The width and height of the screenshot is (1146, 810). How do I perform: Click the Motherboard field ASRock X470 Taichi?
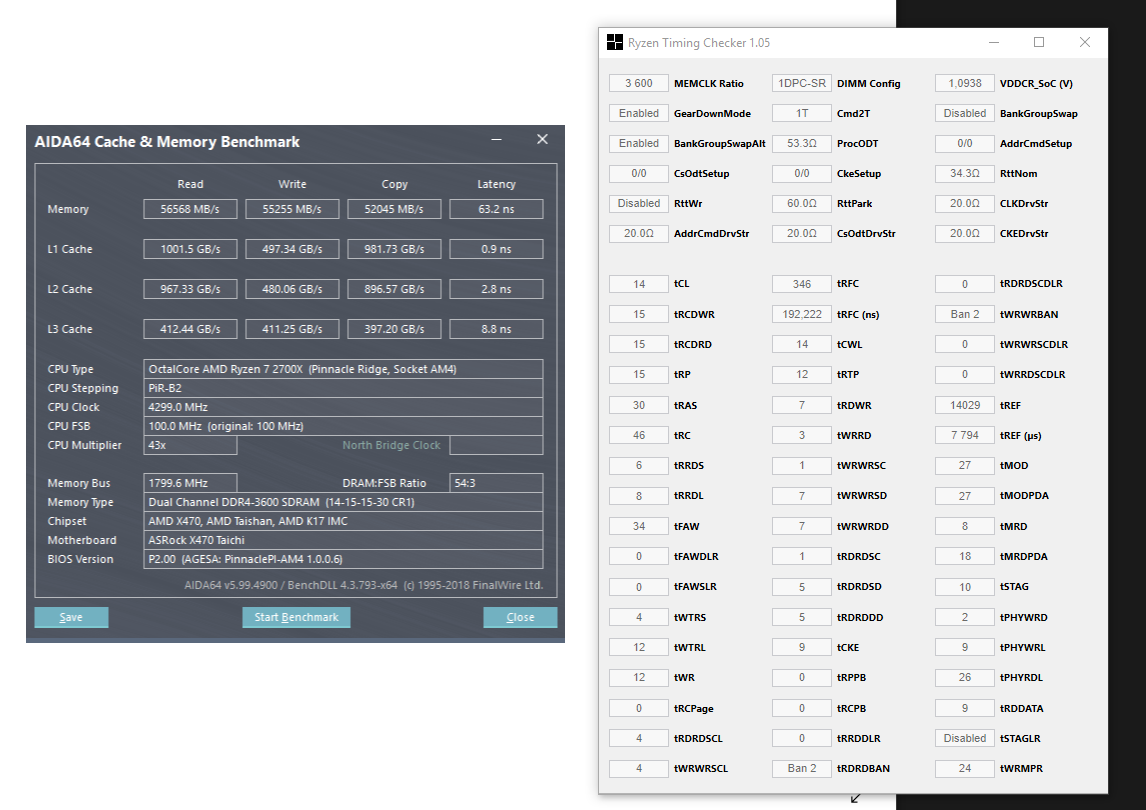click(x=344, y=540)
